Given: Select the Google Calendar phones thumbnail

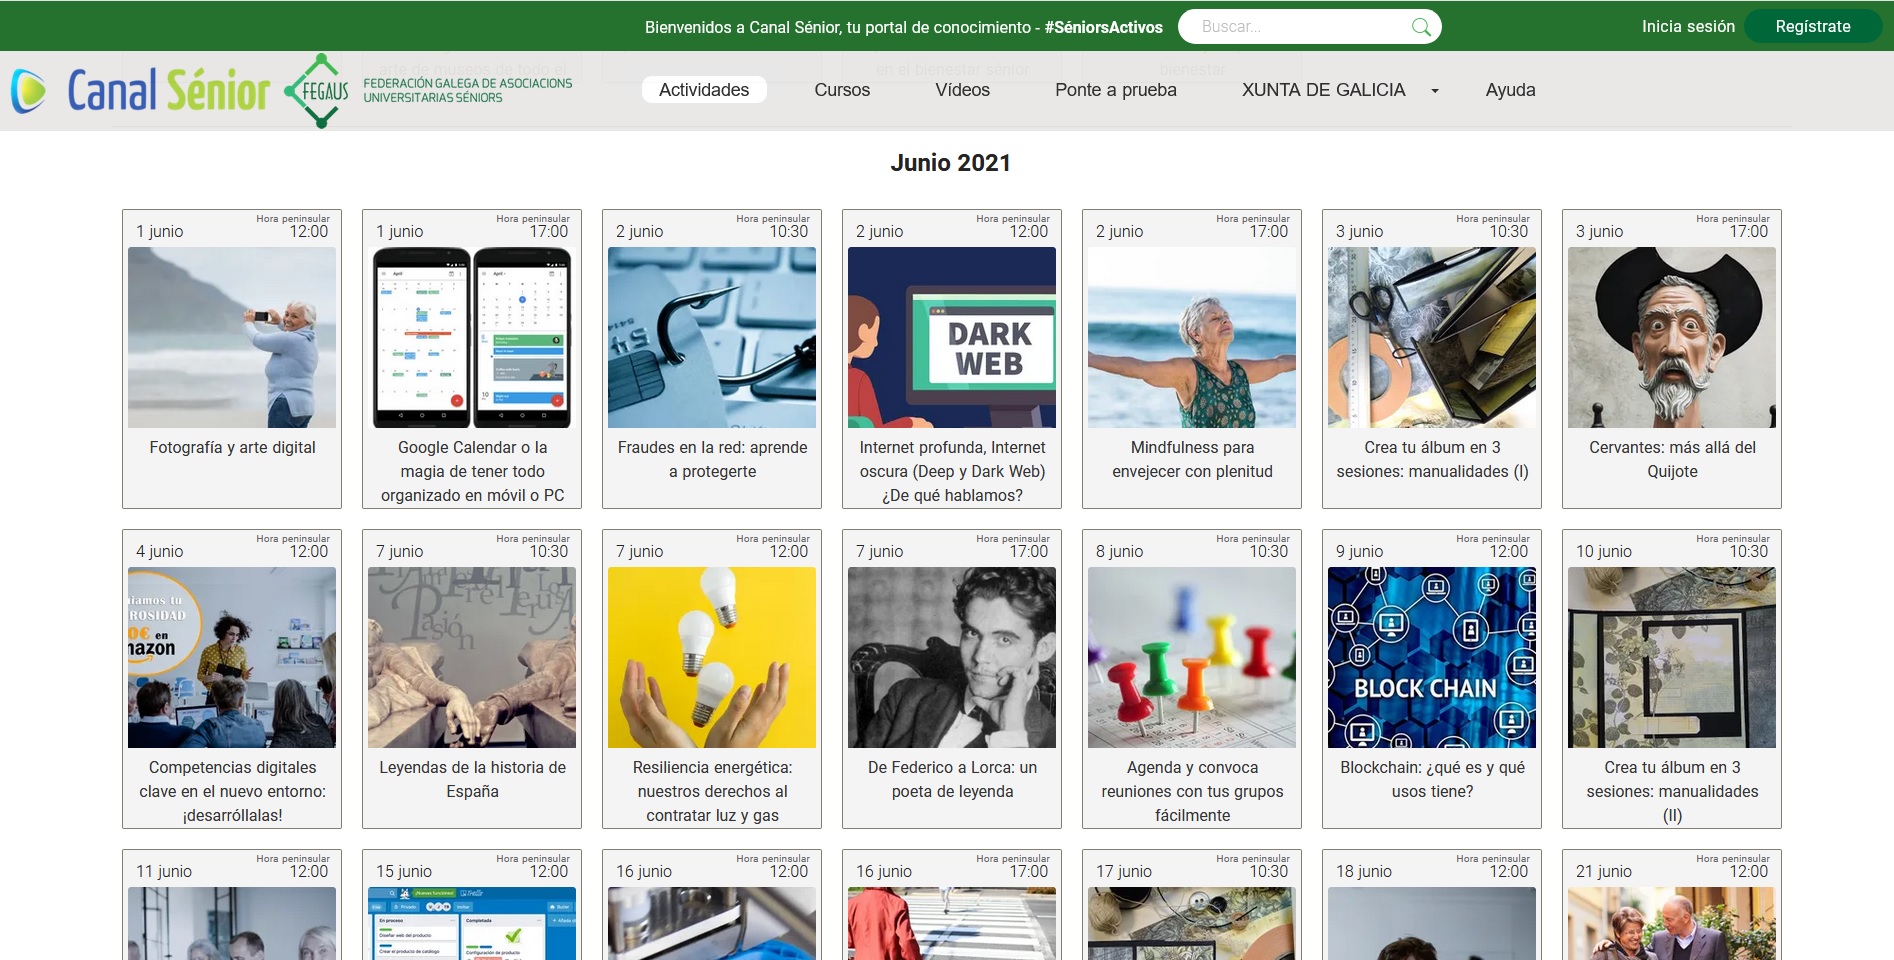Looking at the screenshot, I should tap(471, 338).
